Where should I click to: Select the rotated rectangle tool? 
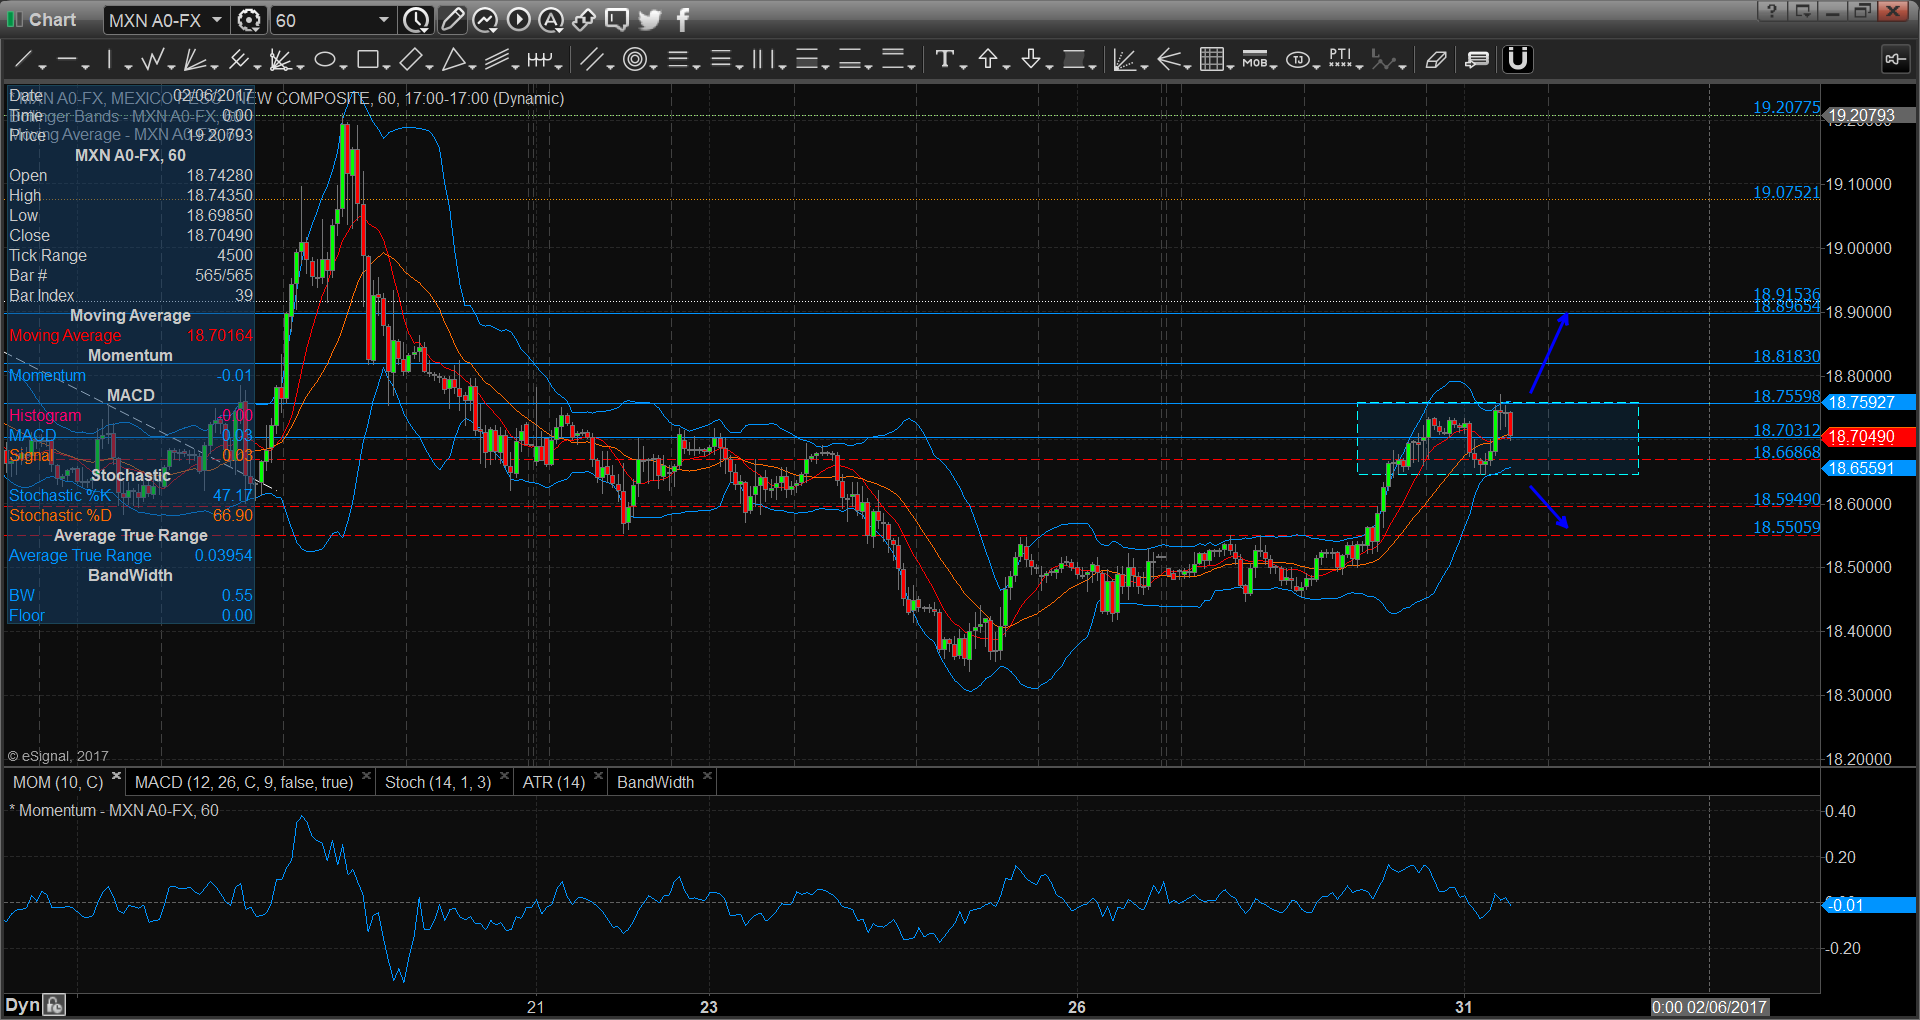(x=410, y=60)
